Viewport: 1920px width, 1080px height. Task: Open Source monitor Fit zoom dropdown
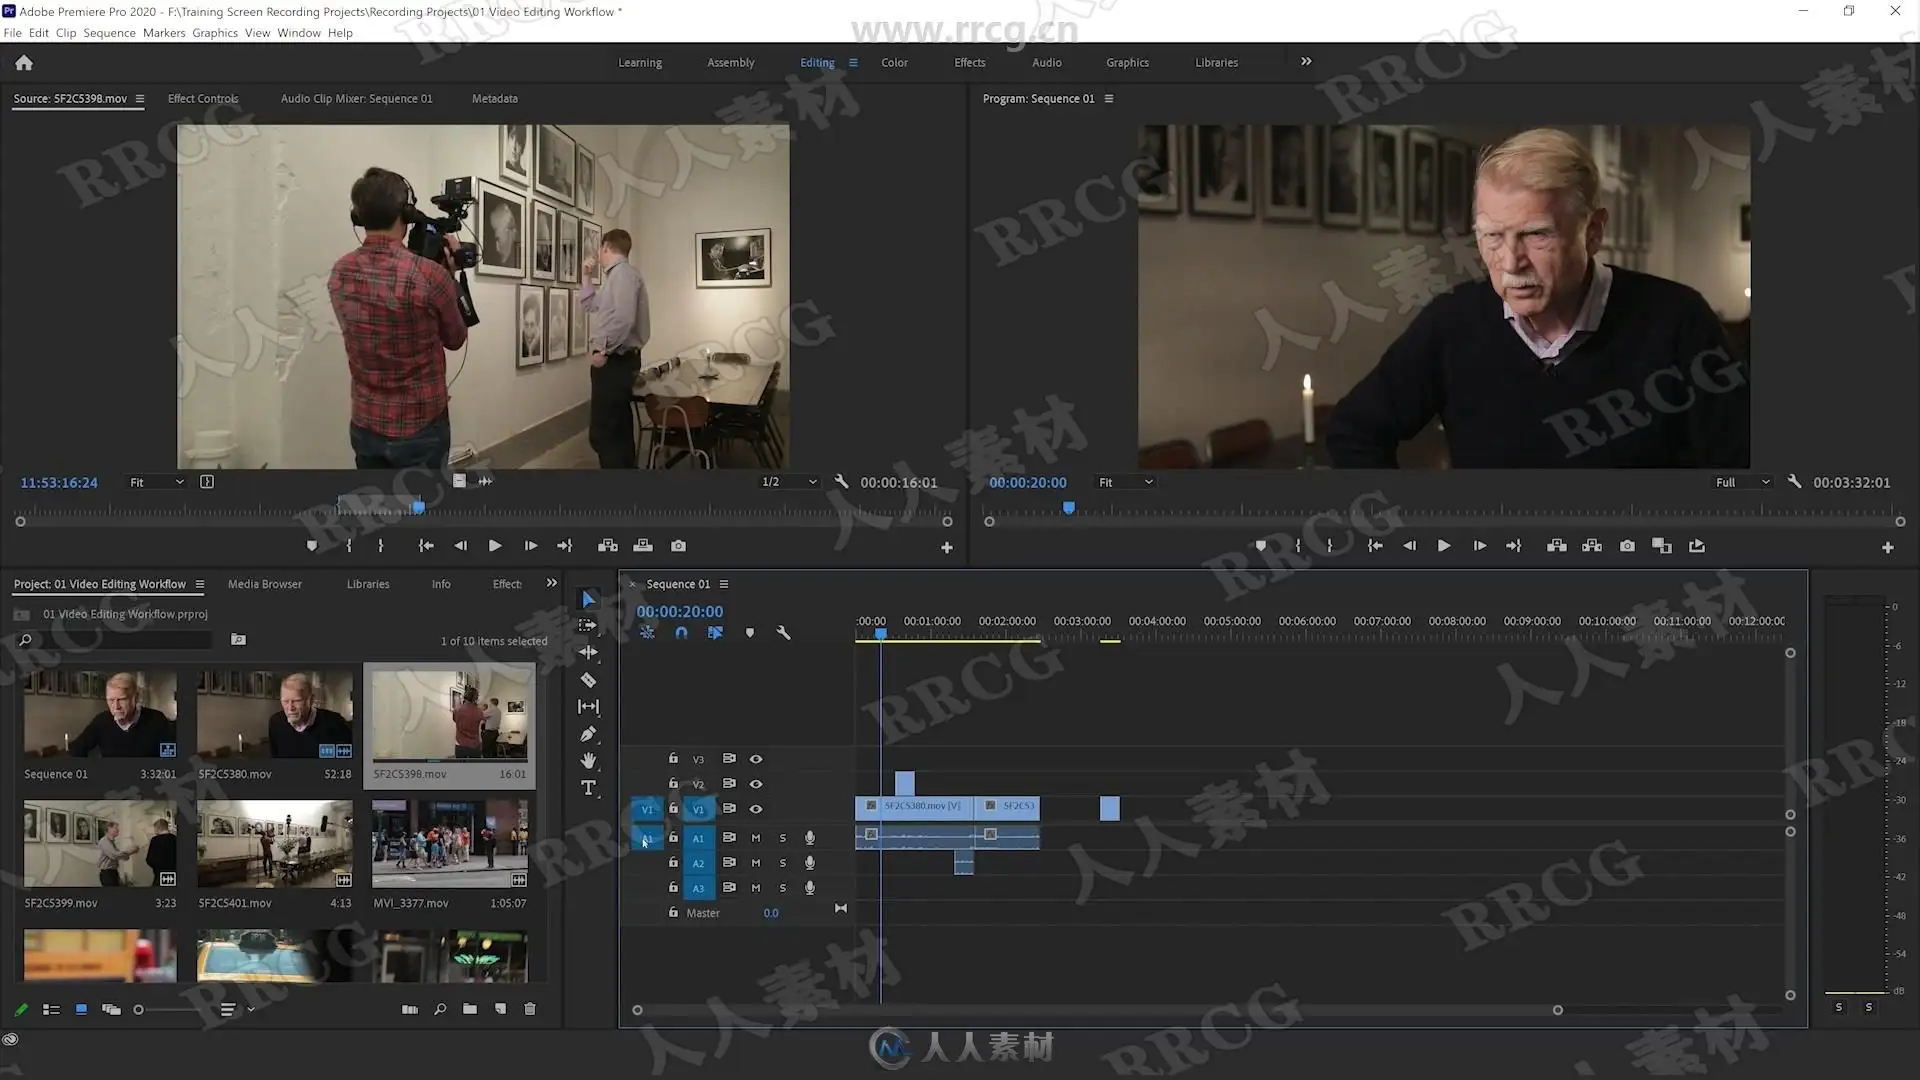click(157, 482)
